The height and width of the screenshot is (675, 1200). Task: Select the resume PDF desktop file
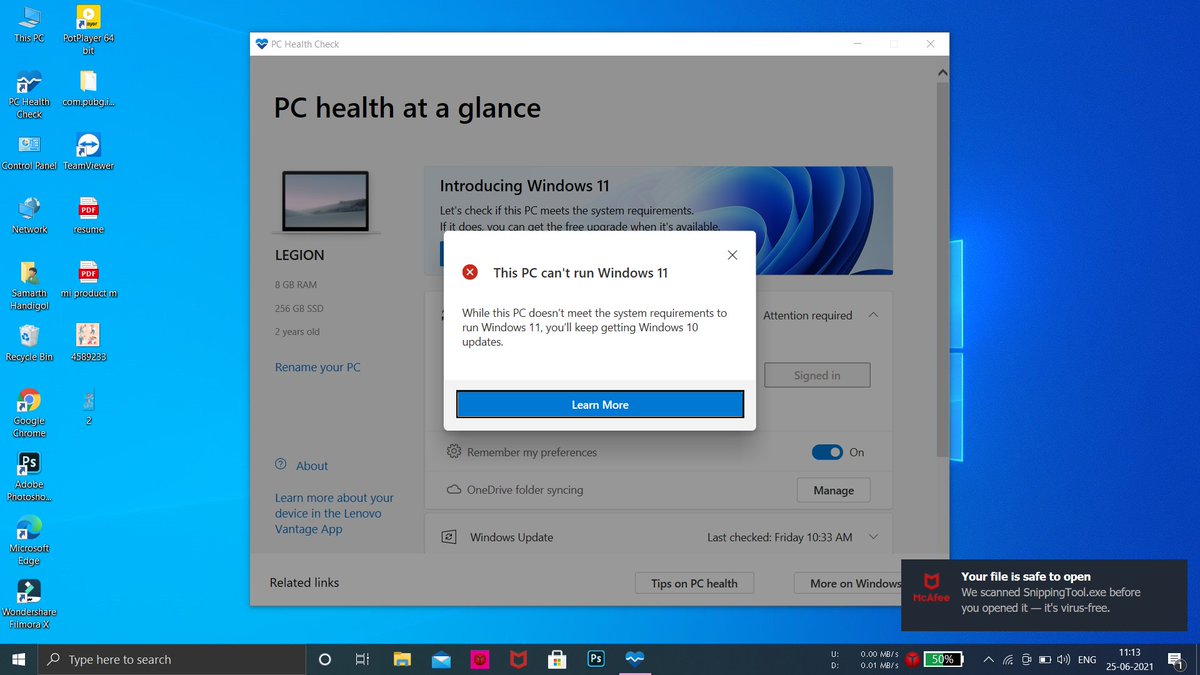[x=88, y=216]
